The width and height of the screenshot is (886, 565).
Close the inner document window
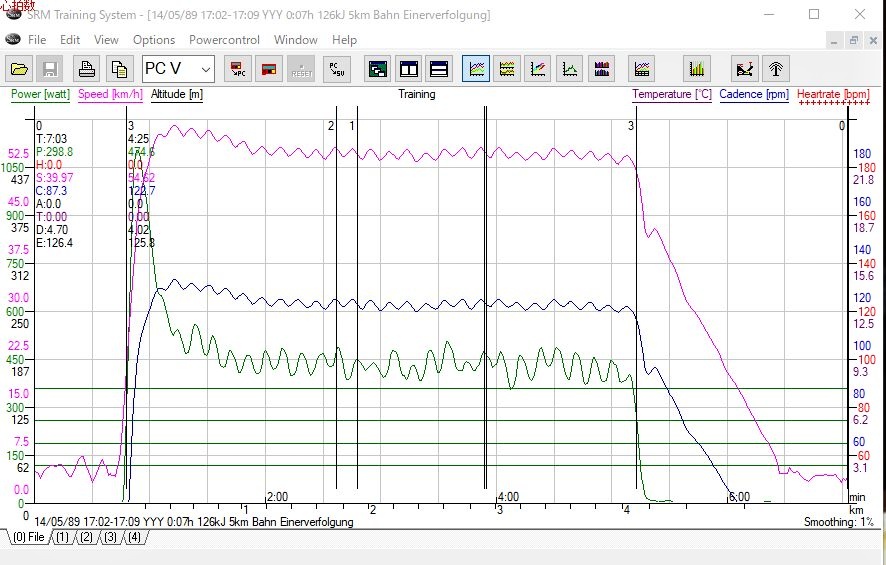[873, 41]
